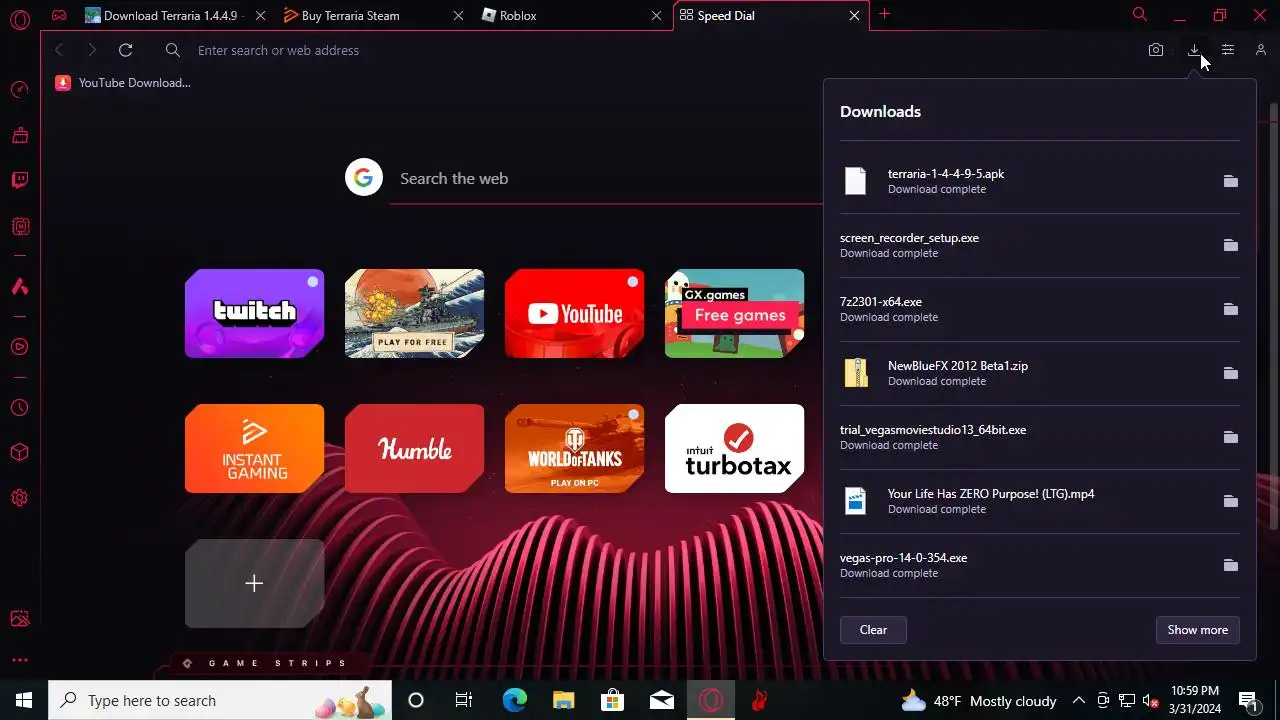Open the Aria AI icon in sidebar
Image resolution: width=1280 pixels, height=720 pixels.
19,287
